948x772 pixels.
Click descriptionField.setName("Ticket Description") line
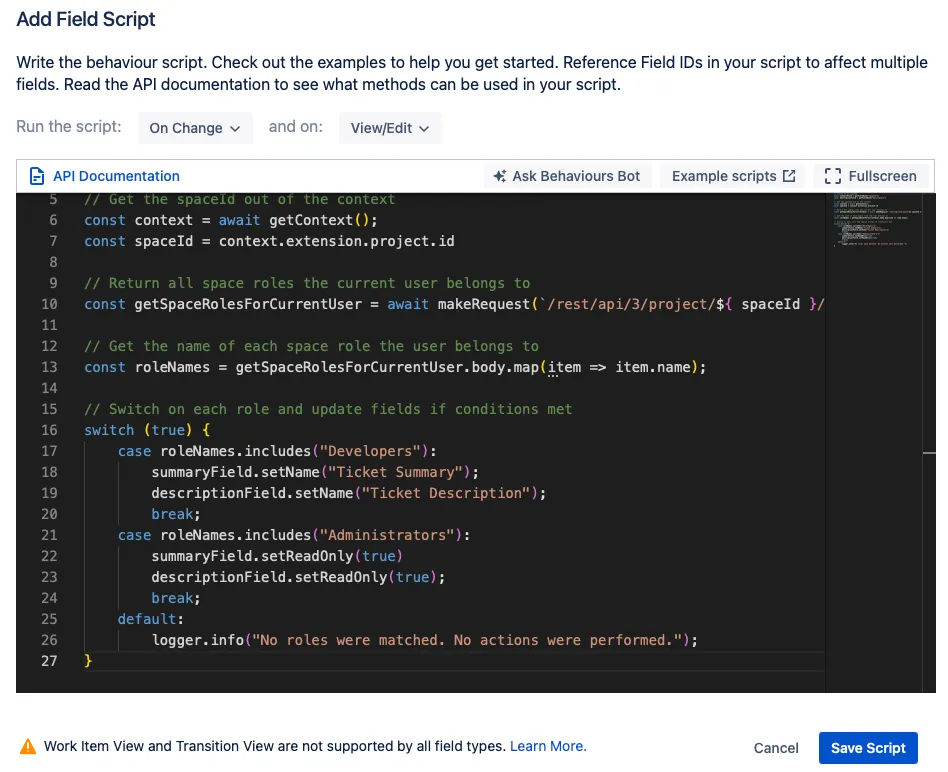349,493
